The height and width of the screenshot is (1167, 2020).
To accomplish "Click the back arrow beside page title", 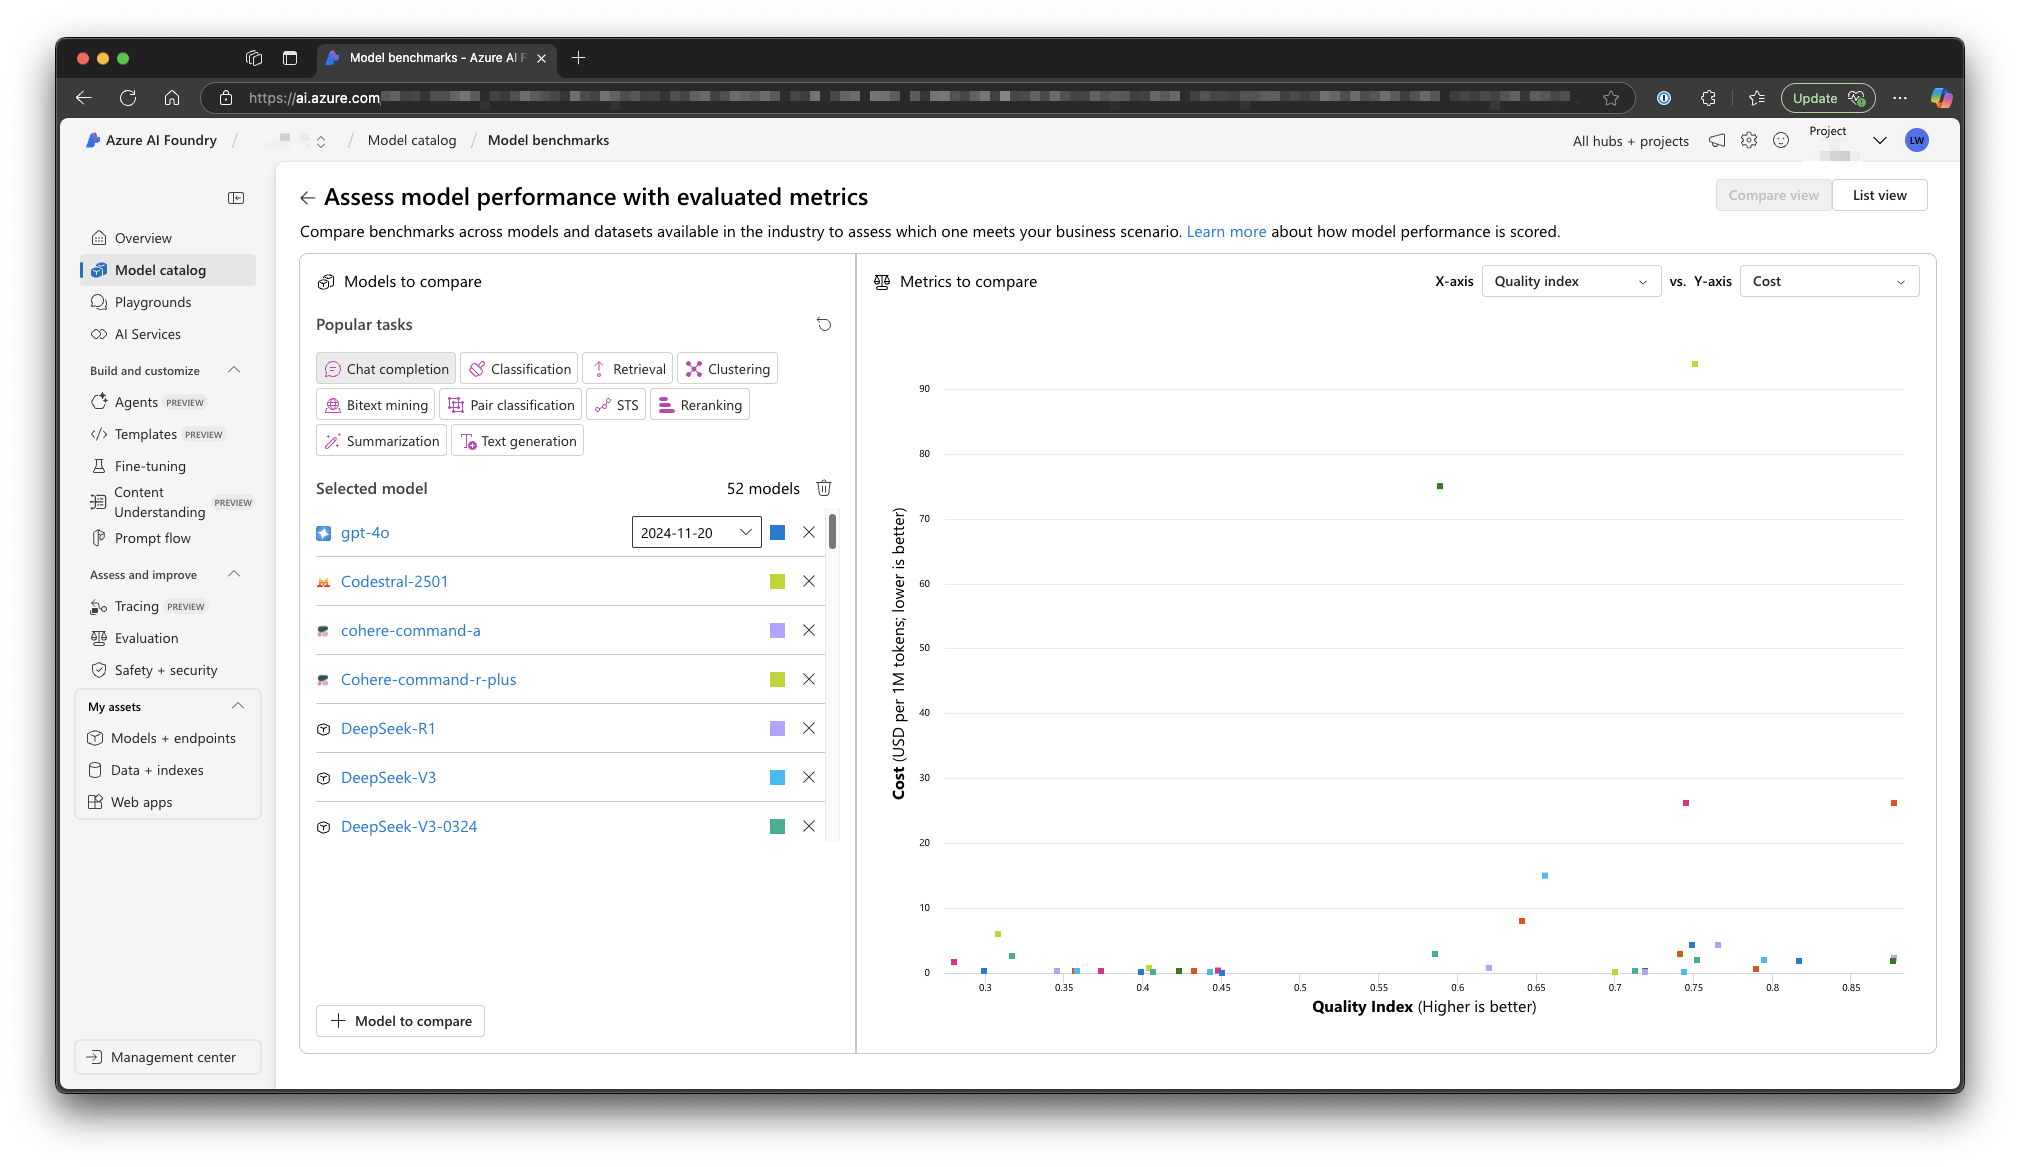I will (x=308, y=198).
